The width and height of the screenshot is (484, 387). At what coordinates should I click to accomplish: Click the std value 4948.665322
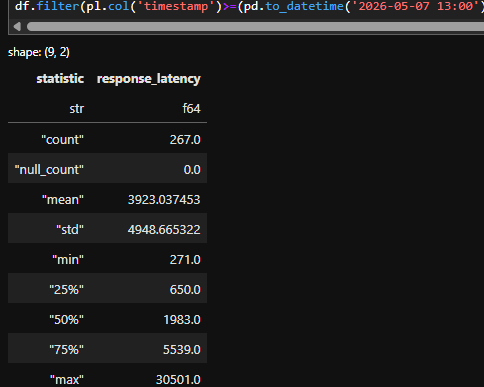click(164, 230)
